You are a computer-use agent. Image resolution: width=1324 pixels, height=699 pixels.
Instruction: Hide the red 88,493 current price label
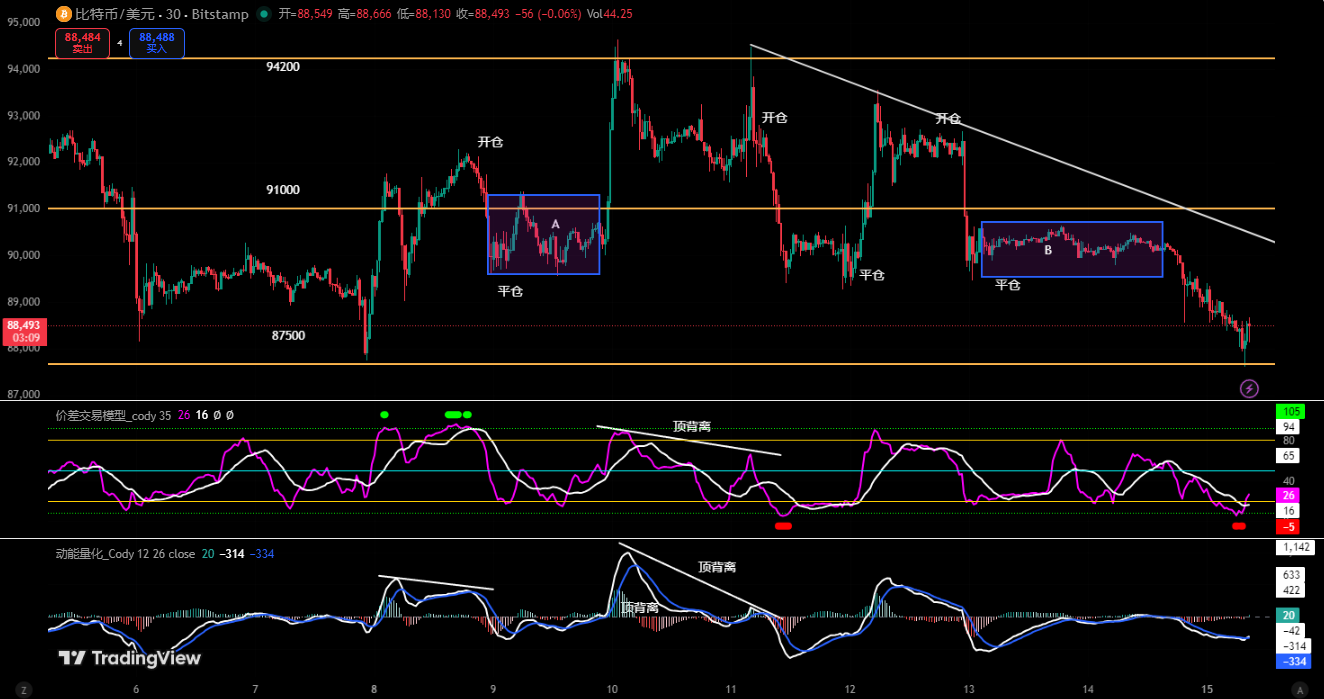pyautogui.click(x=22, y=325)
